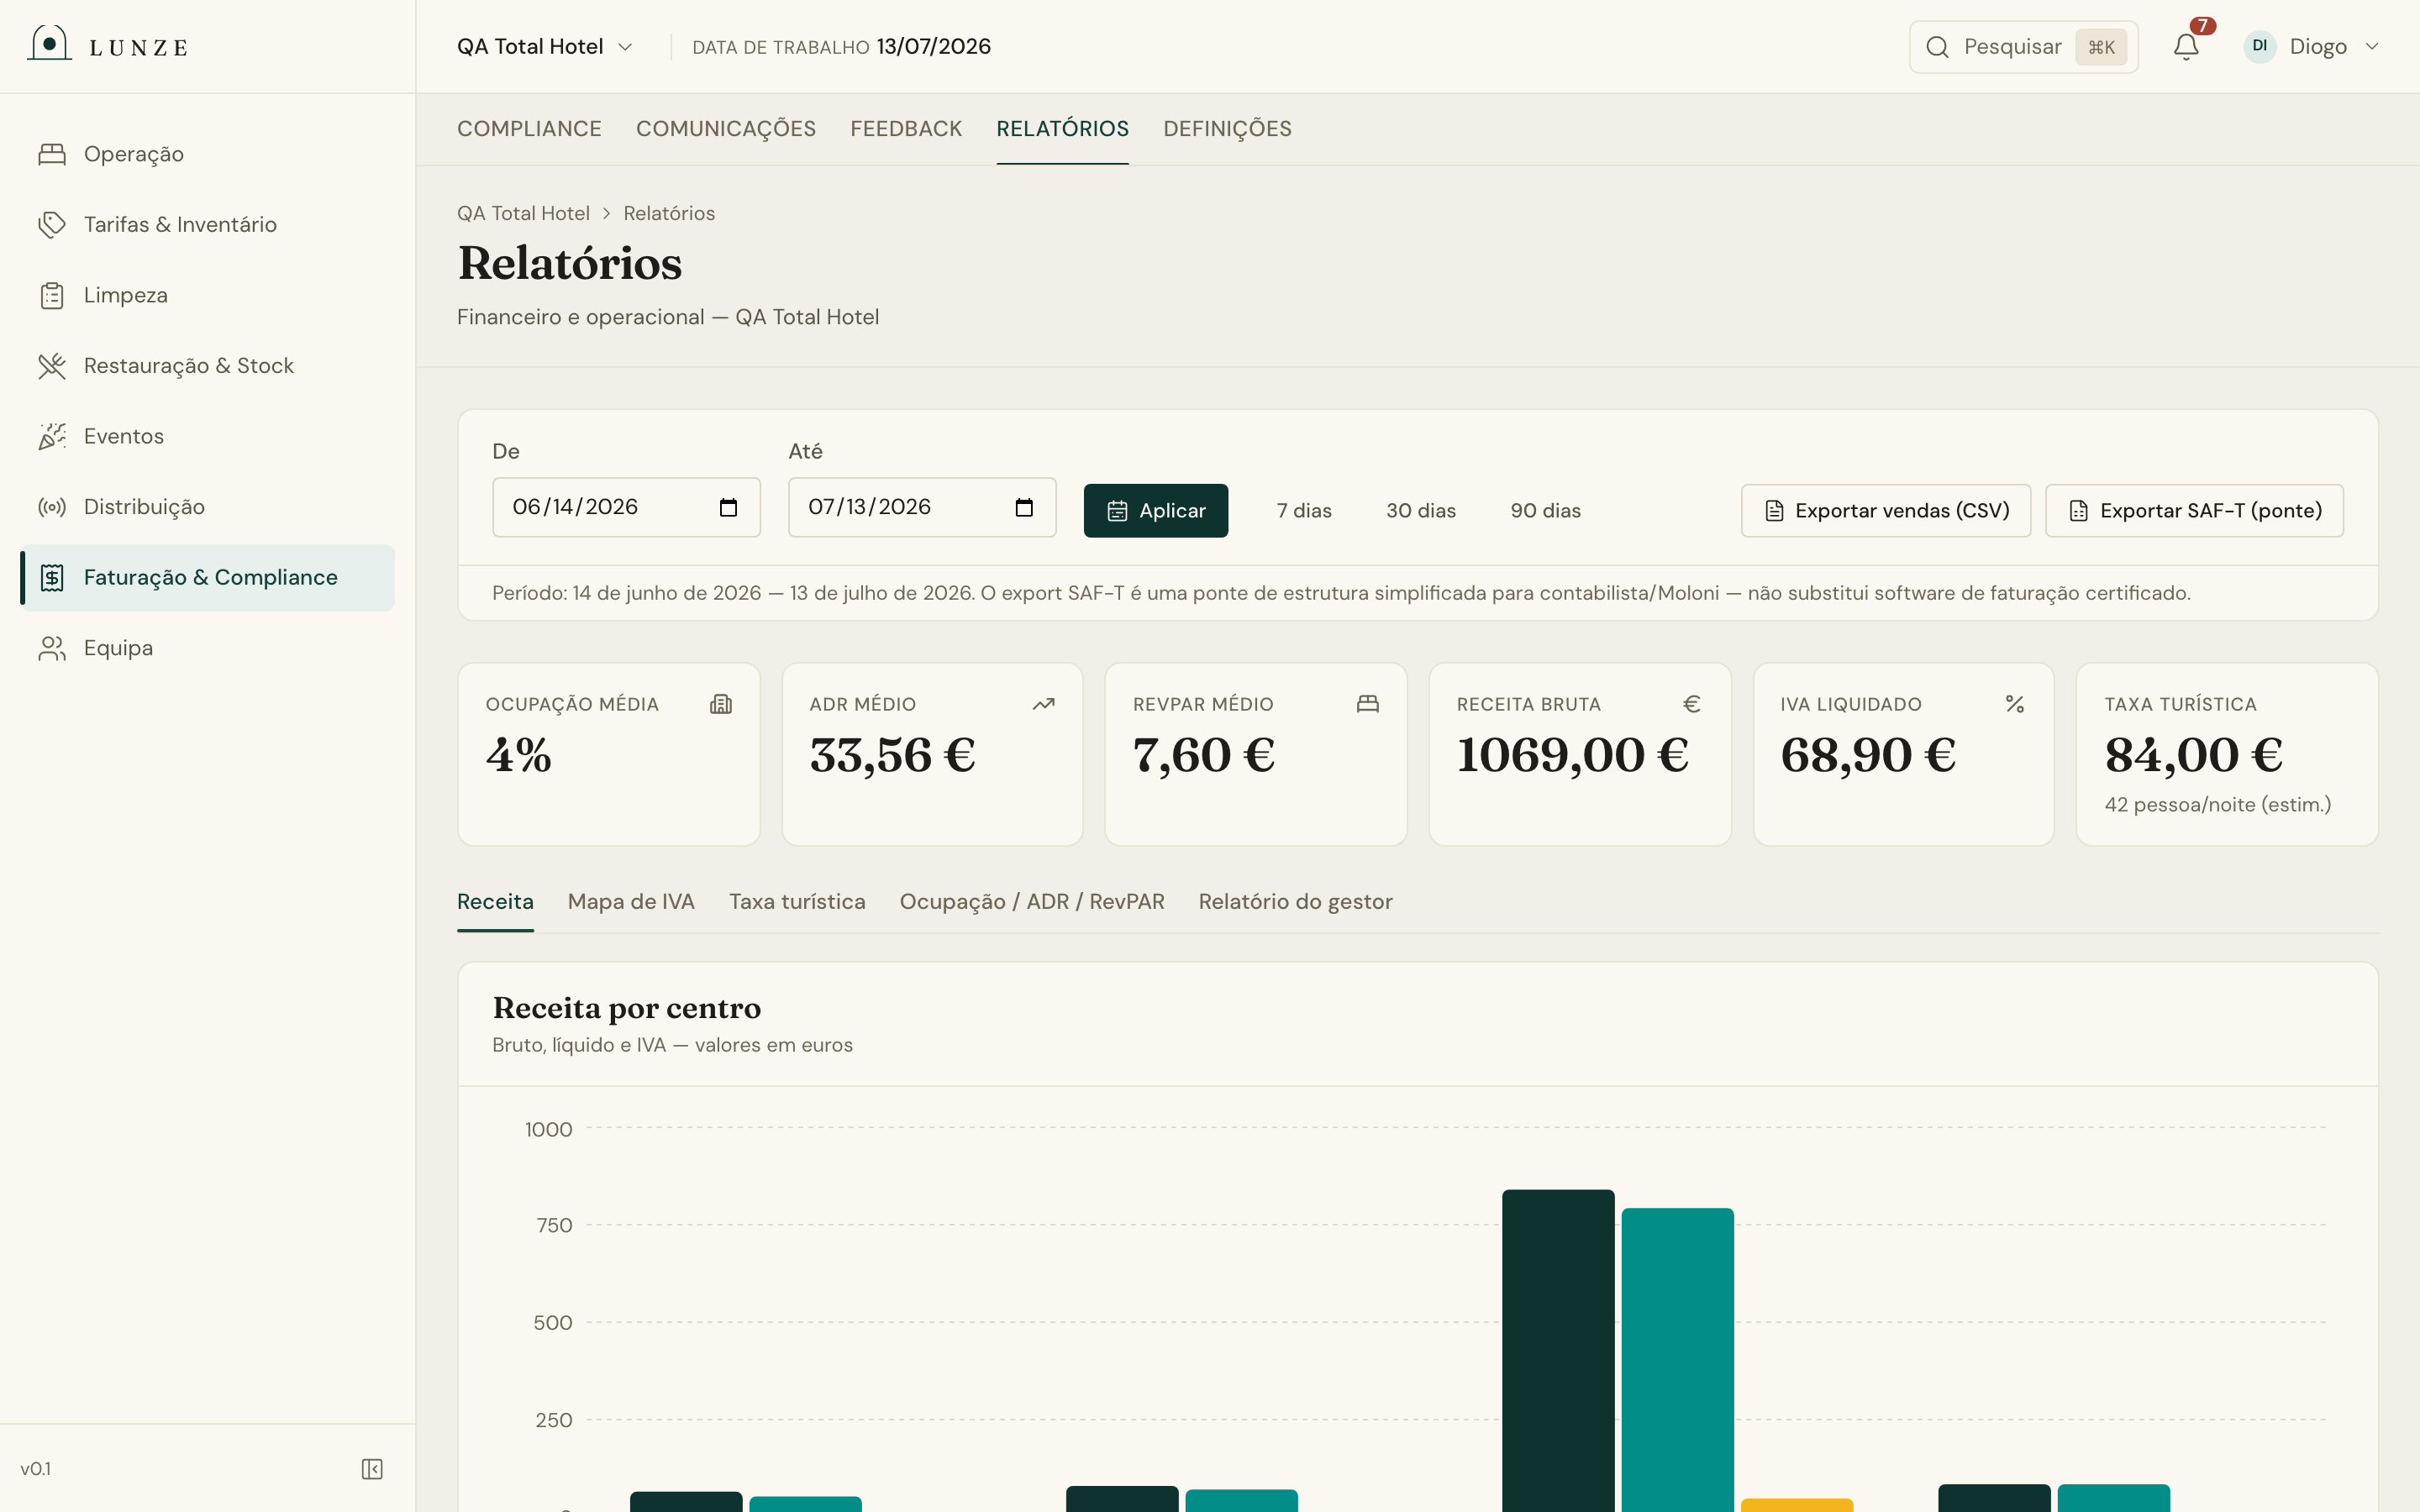The height and width of the screenshot is (1512, 2420).
Task: Click the 68,90 € IVA liquidado value
Action: [x=1868, y=755]
